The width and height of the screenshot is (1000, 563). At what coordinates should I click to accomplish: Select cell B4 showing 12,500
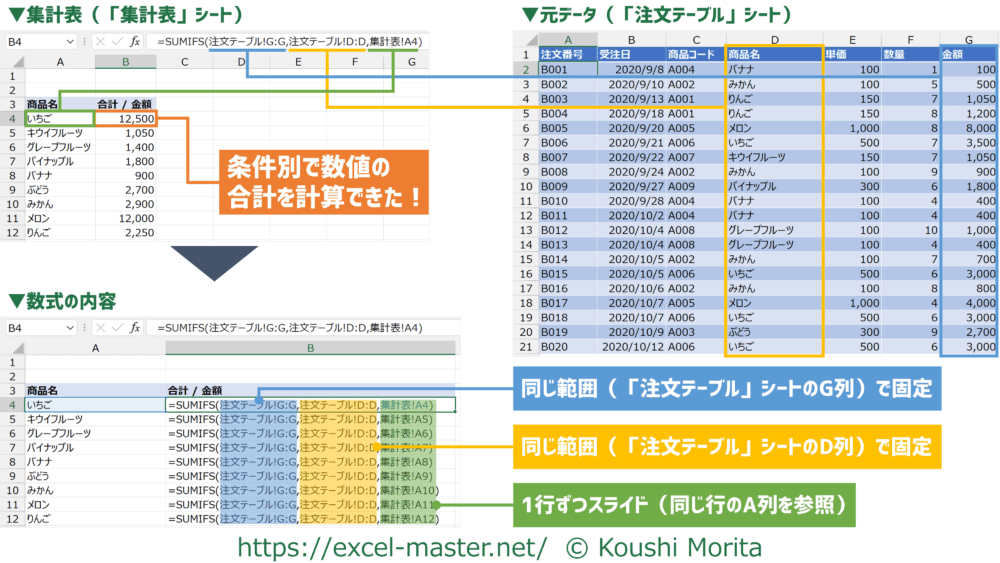click(x=125, y=118)
